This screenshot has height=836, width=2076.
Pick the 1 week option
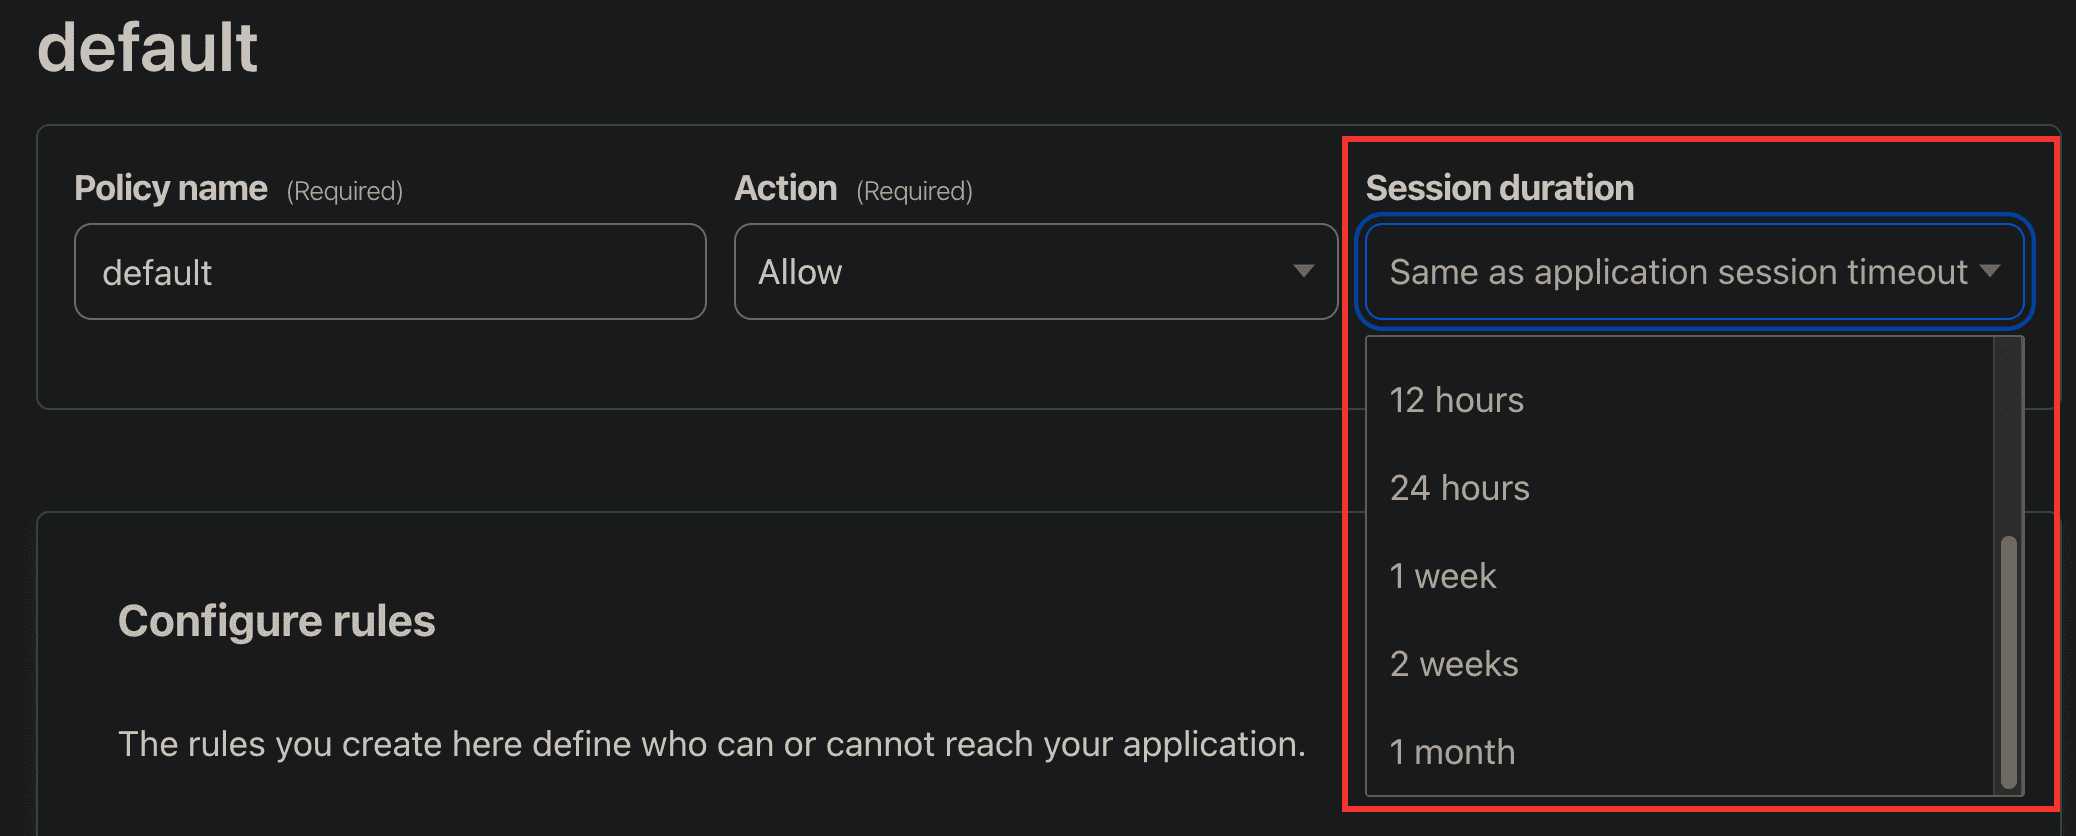point(1443,576)
